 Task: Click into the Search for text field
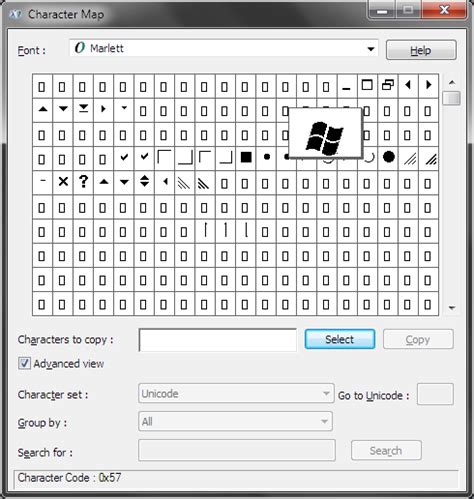coord(237,450)
